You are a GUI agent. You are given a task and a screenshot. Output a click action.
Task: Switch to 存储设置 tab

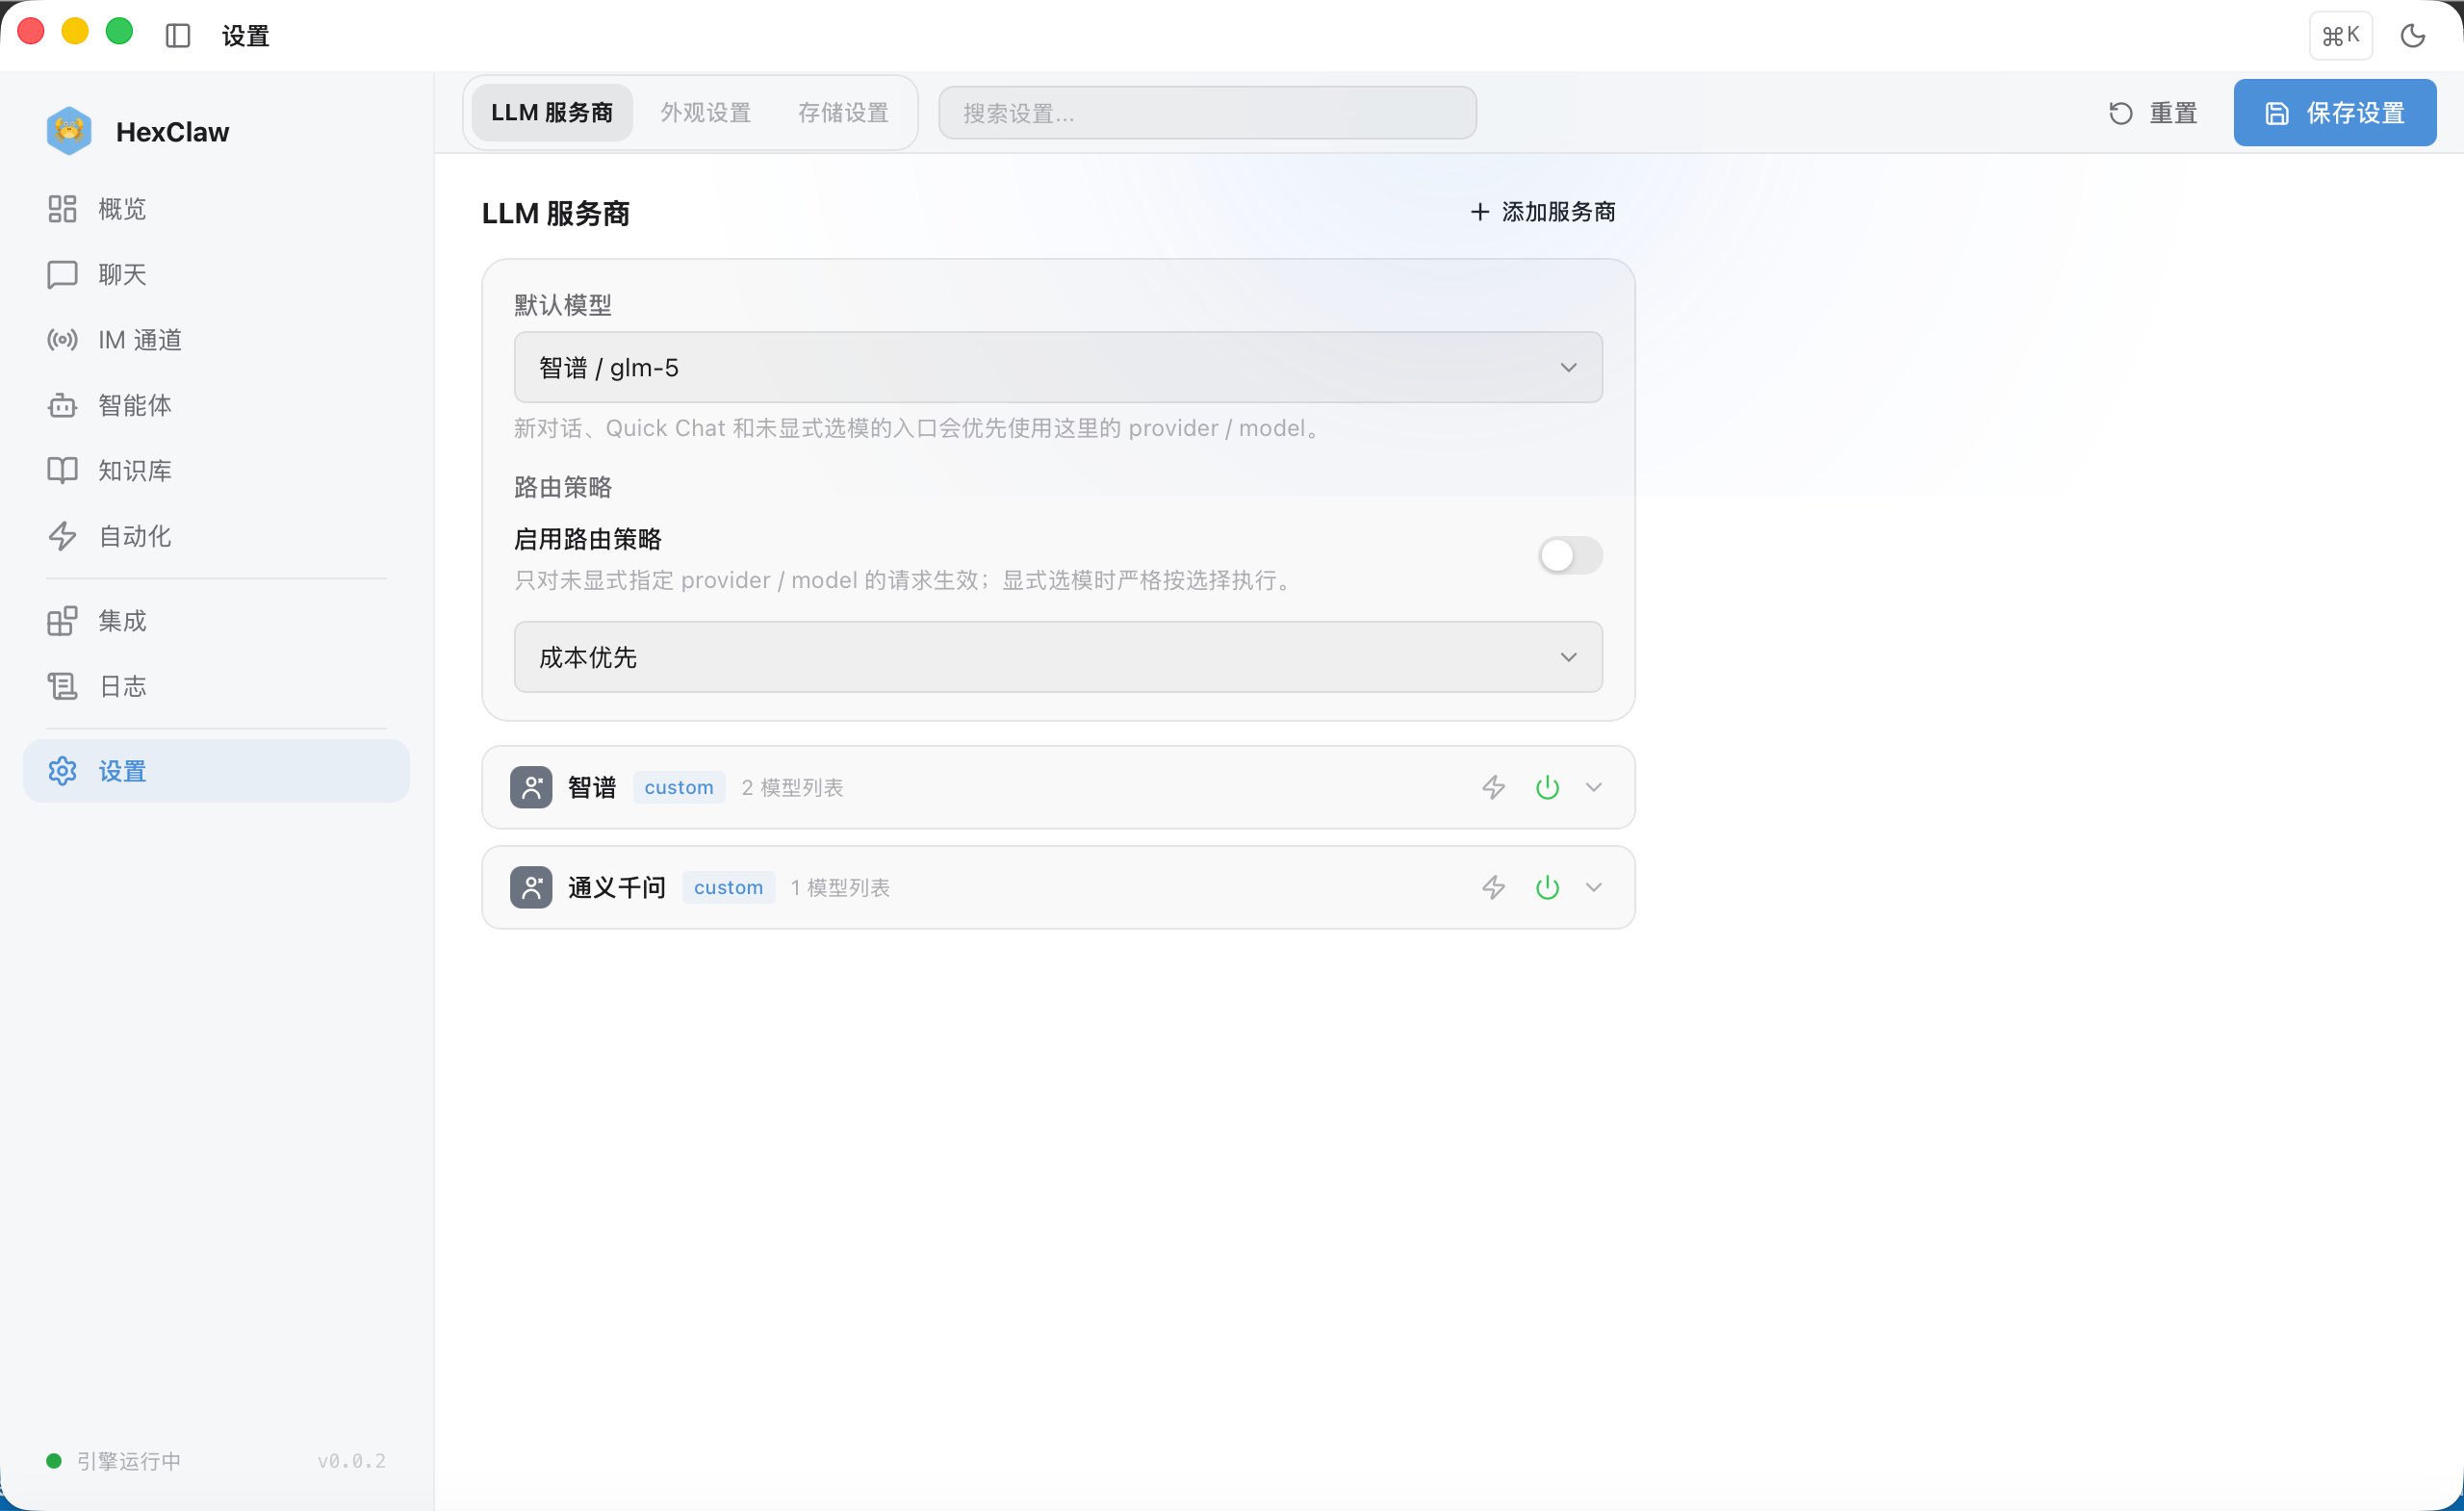843,113
